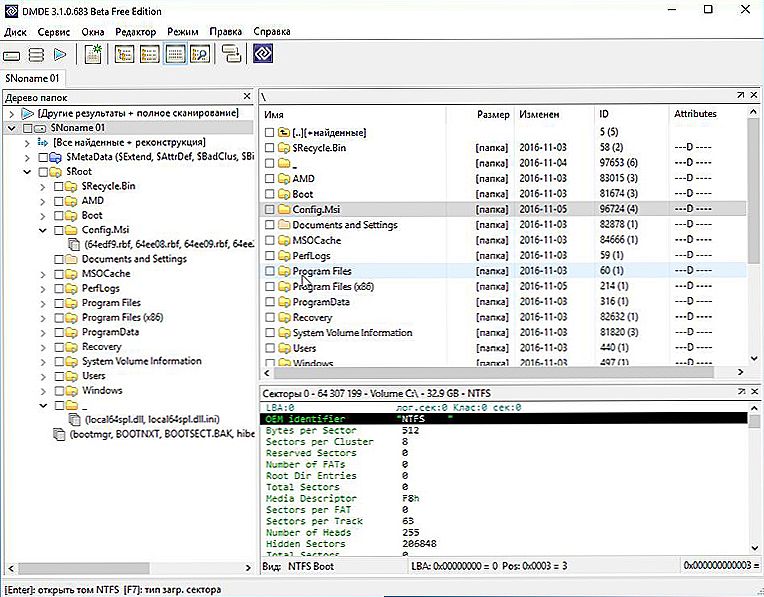
Task: Expand the other results full scan node
Action: coord(12,114)
